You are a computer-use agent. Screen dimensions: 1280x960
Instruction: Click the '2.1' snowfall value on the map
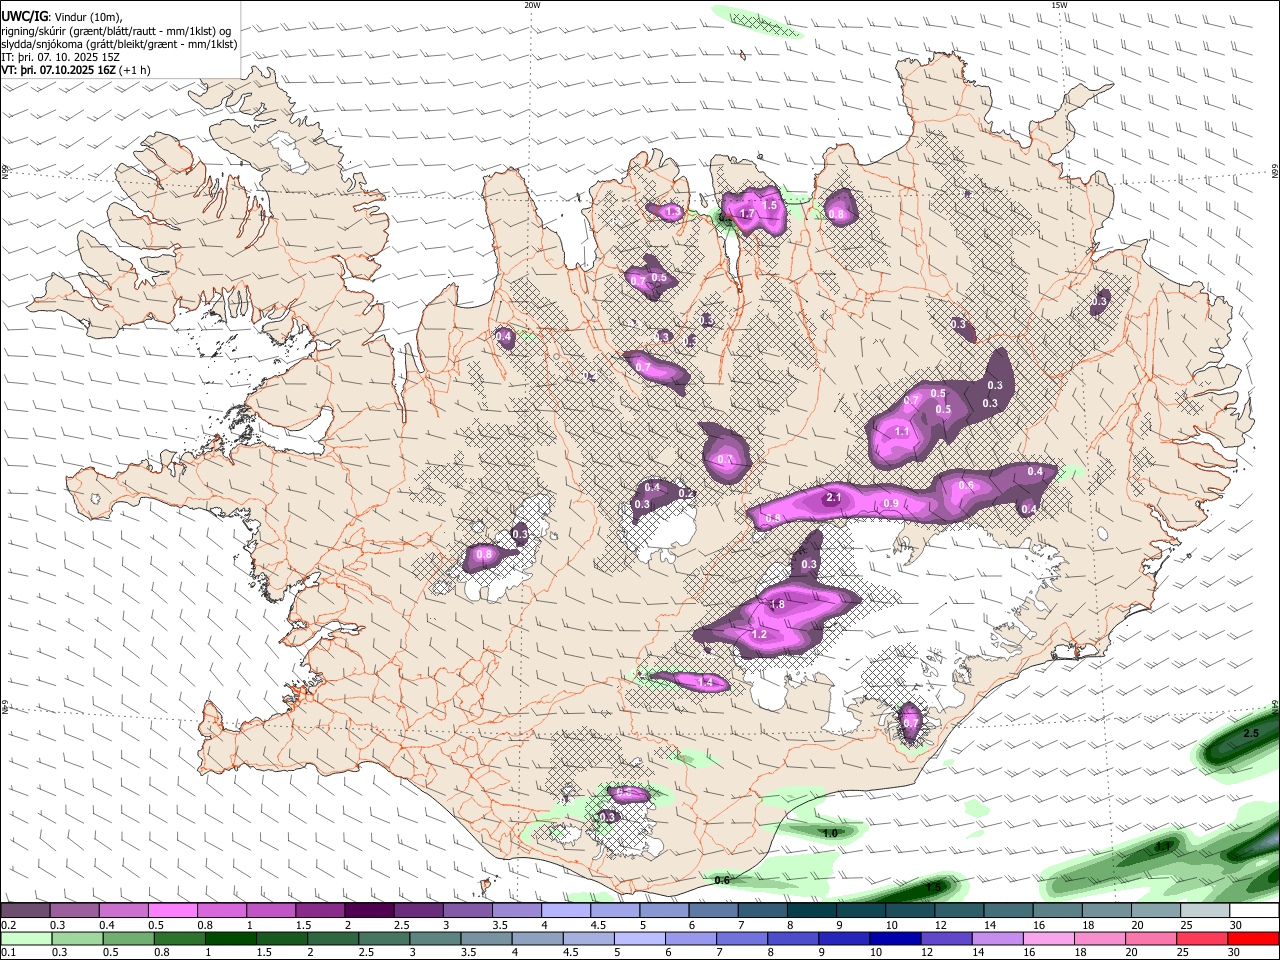833,497
